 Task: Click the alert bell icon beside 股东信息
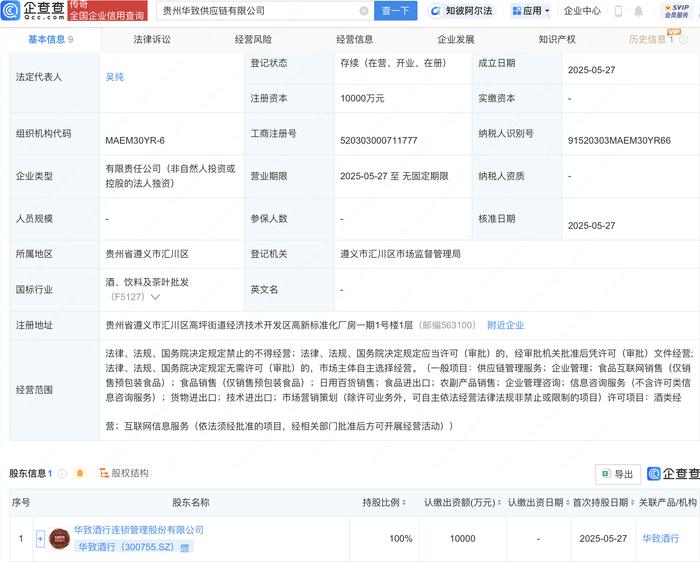coord(80,473)
